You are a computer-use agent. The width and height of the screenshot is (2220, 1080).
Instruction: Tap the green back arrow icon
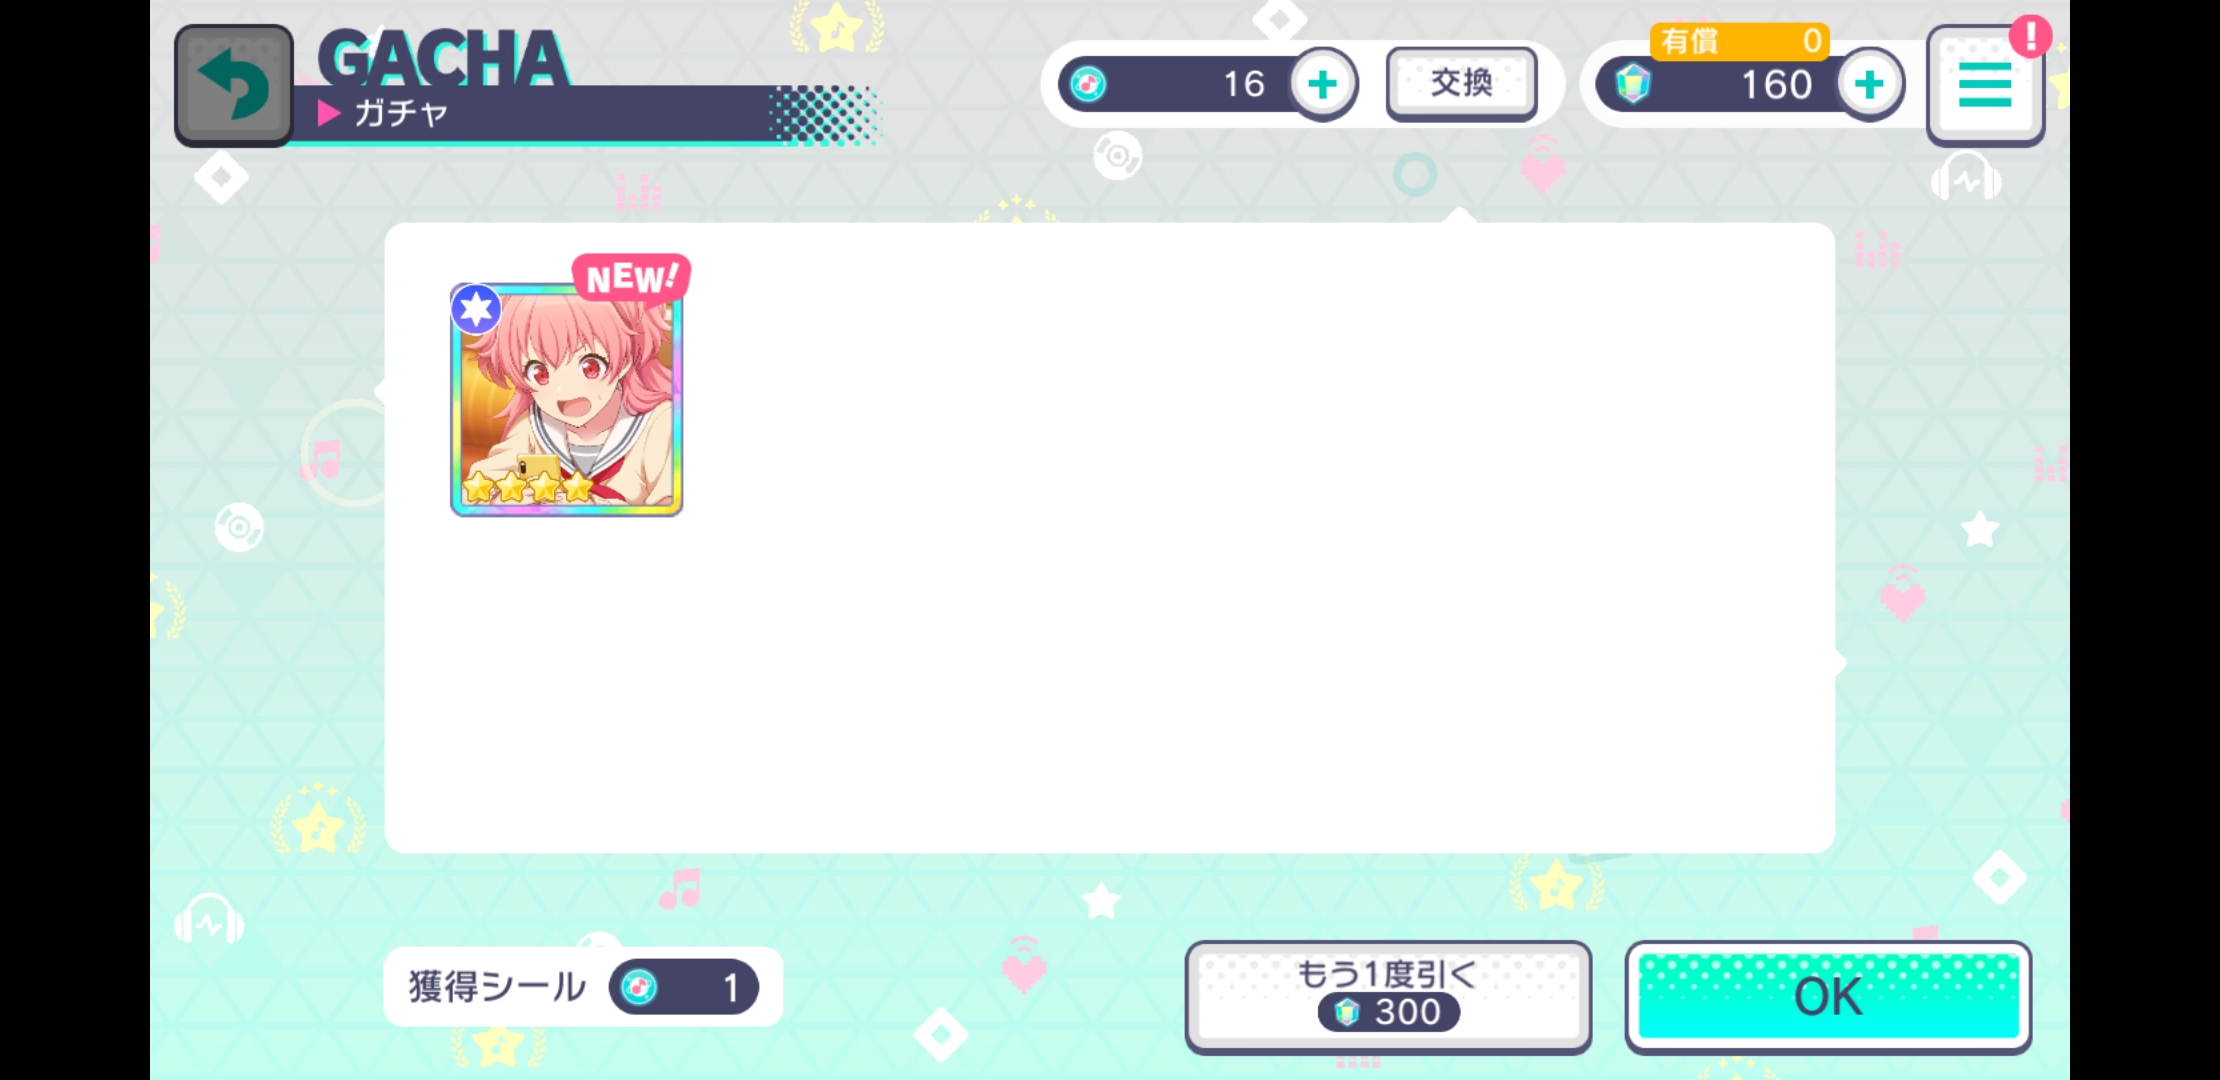[x=234, y=86]
